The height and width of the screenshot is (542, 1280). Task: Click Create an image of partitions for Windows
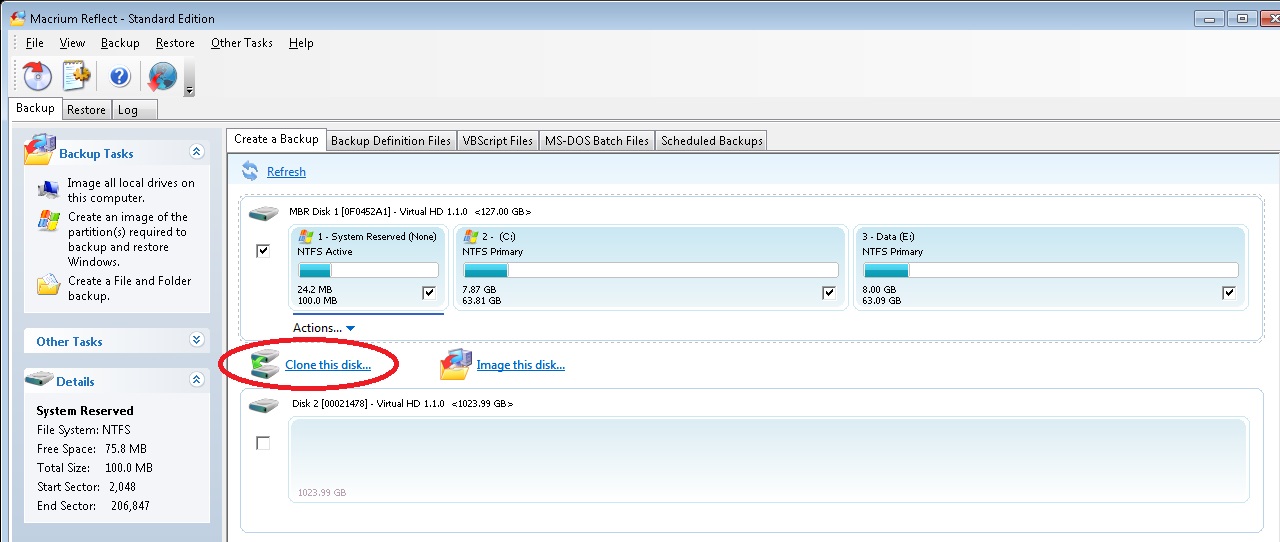pyautogui.click(x=128, y=239)
